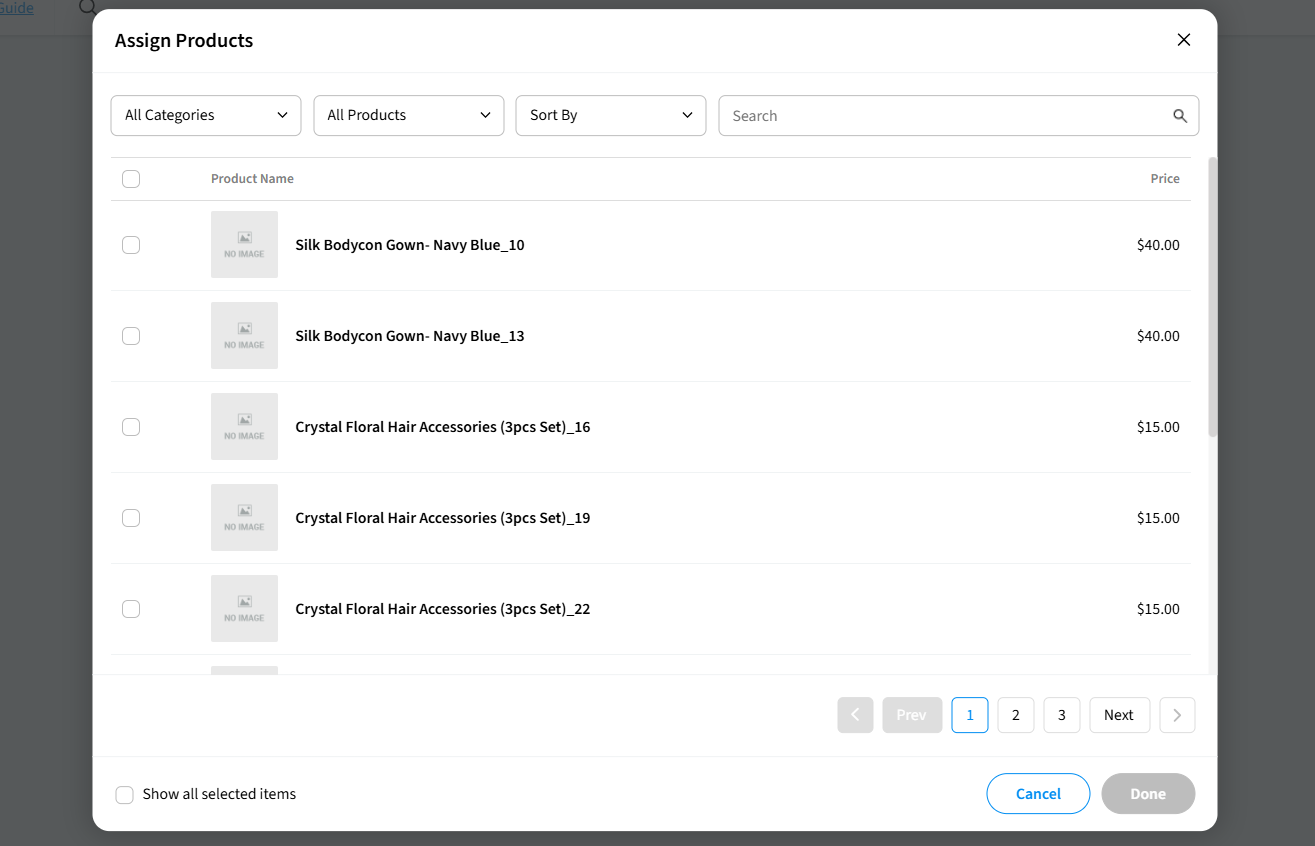Jump to page 3 of products

(x=1061, y=715)
